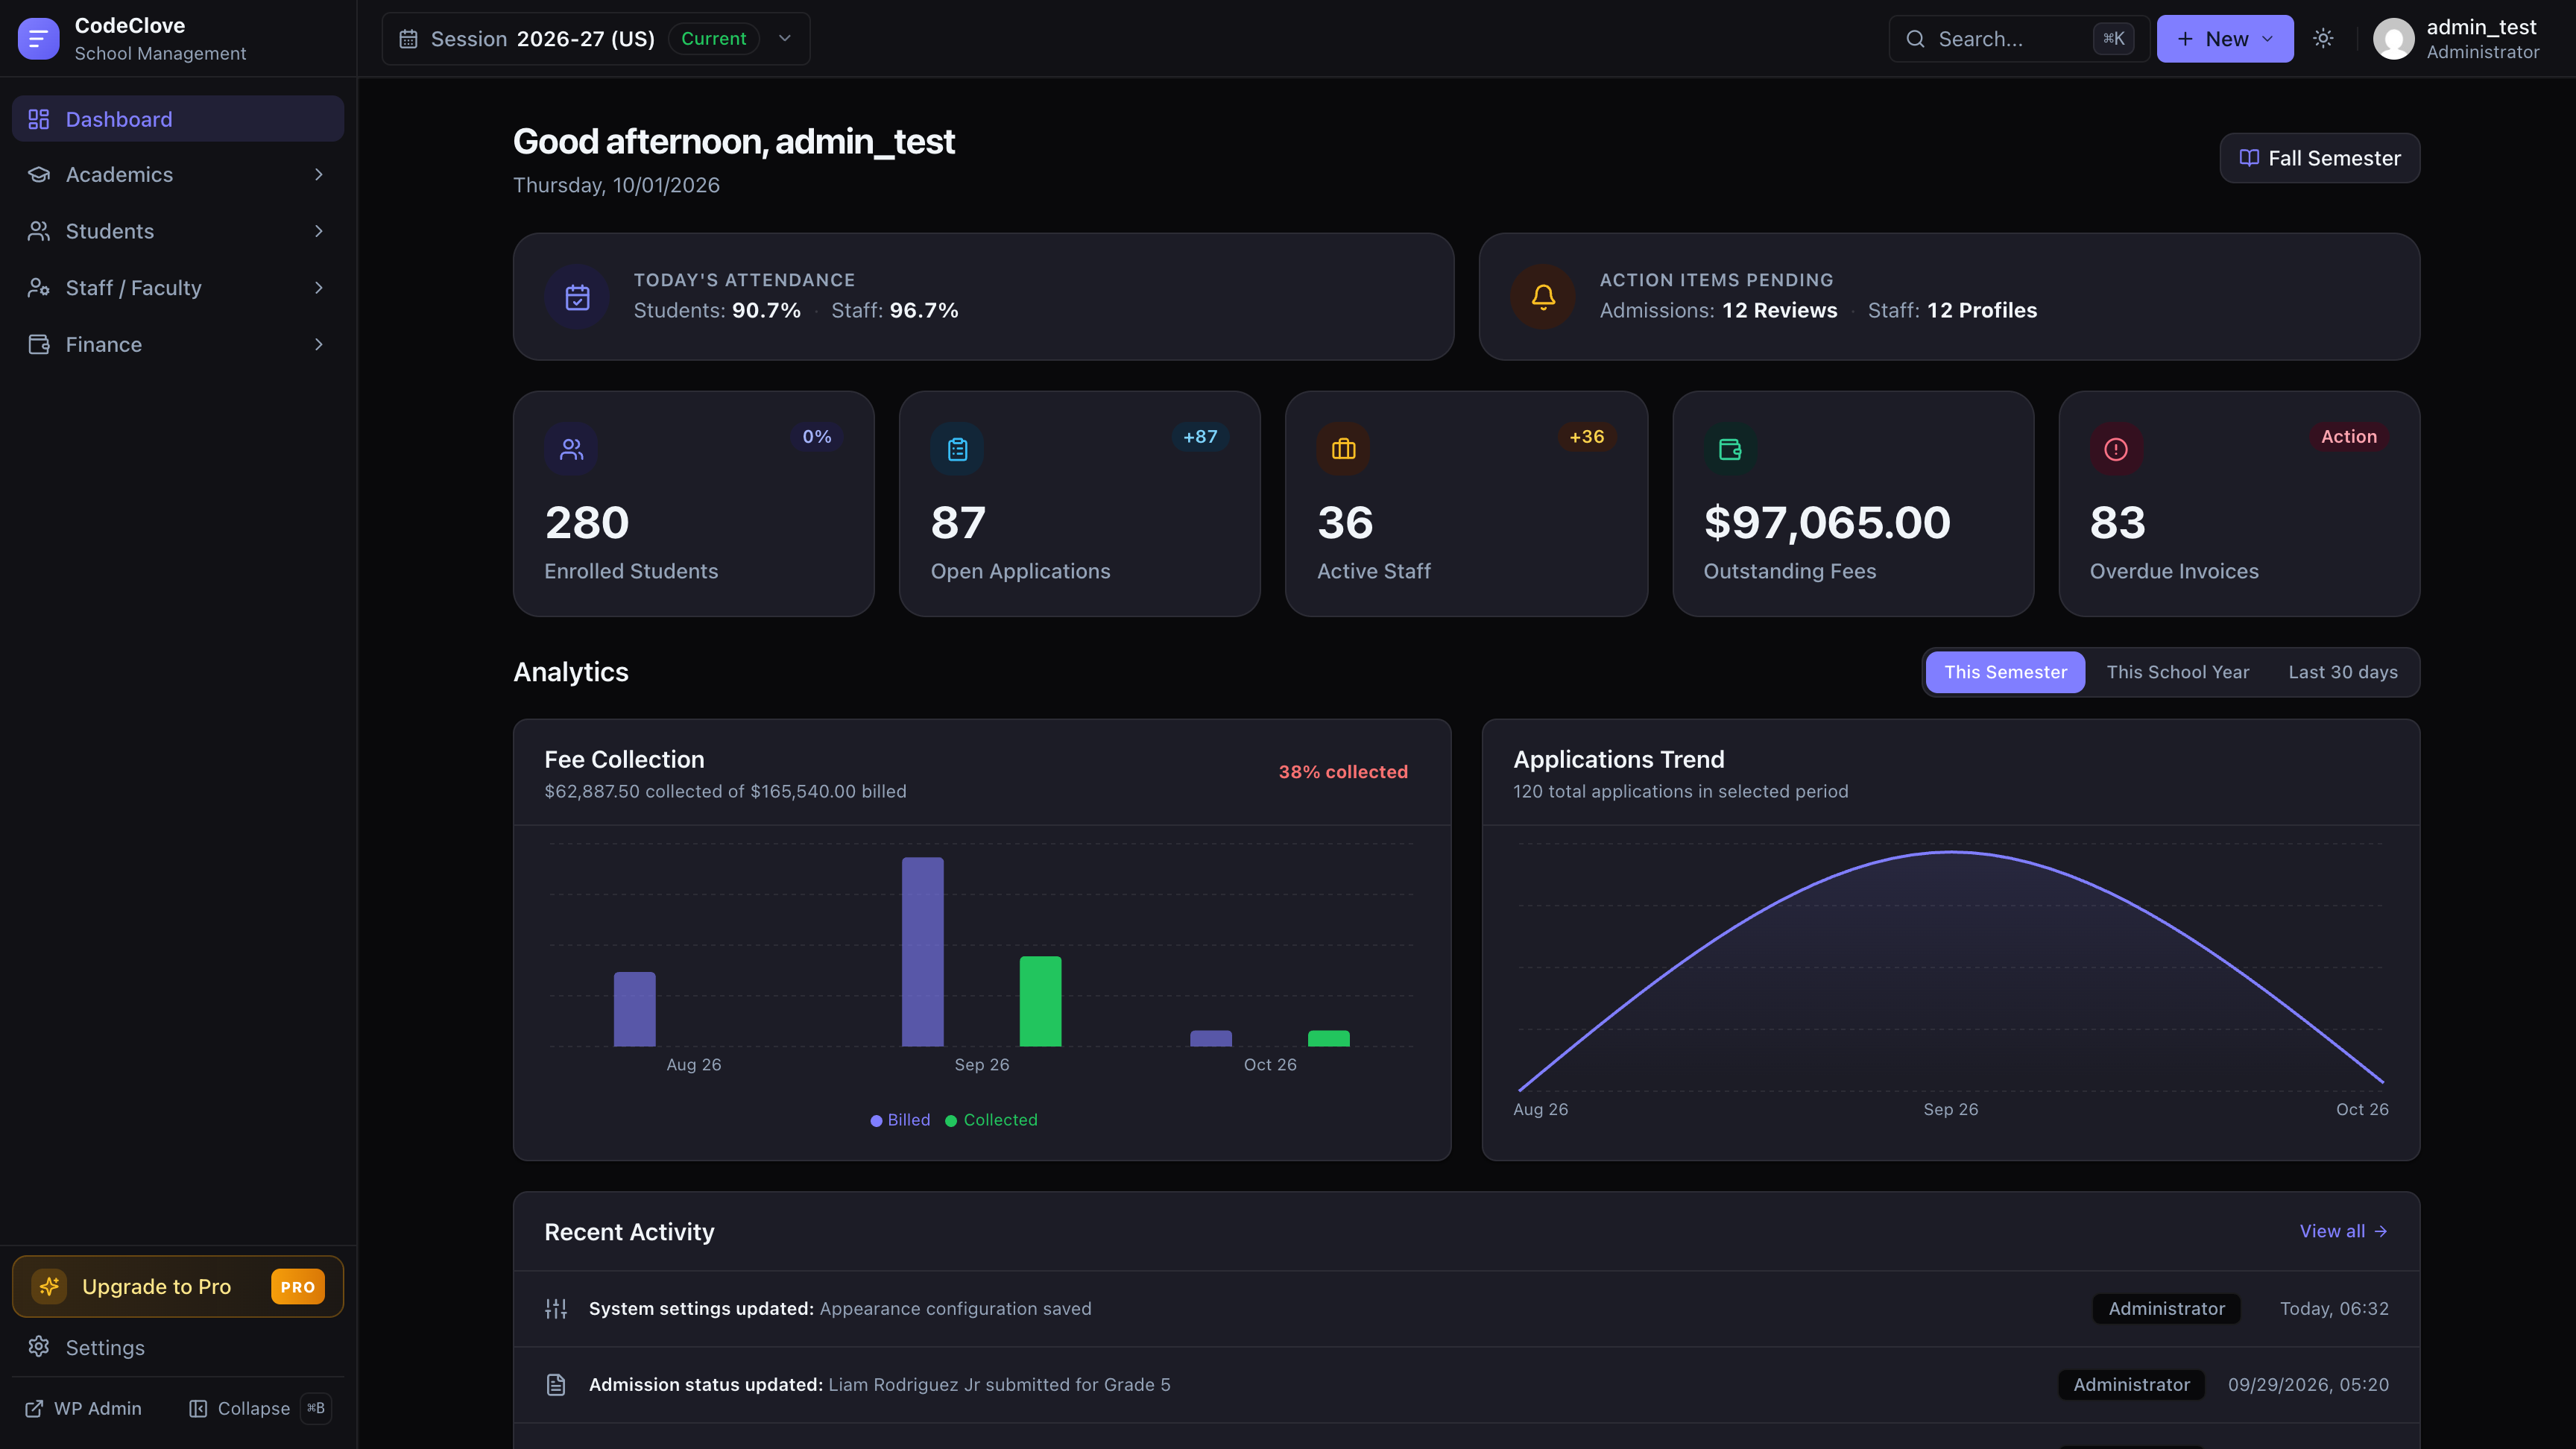The height and width of the screenshot is (1449, 2576).
Task: Open the New button dropdown caret
Action: (2267, 39)
